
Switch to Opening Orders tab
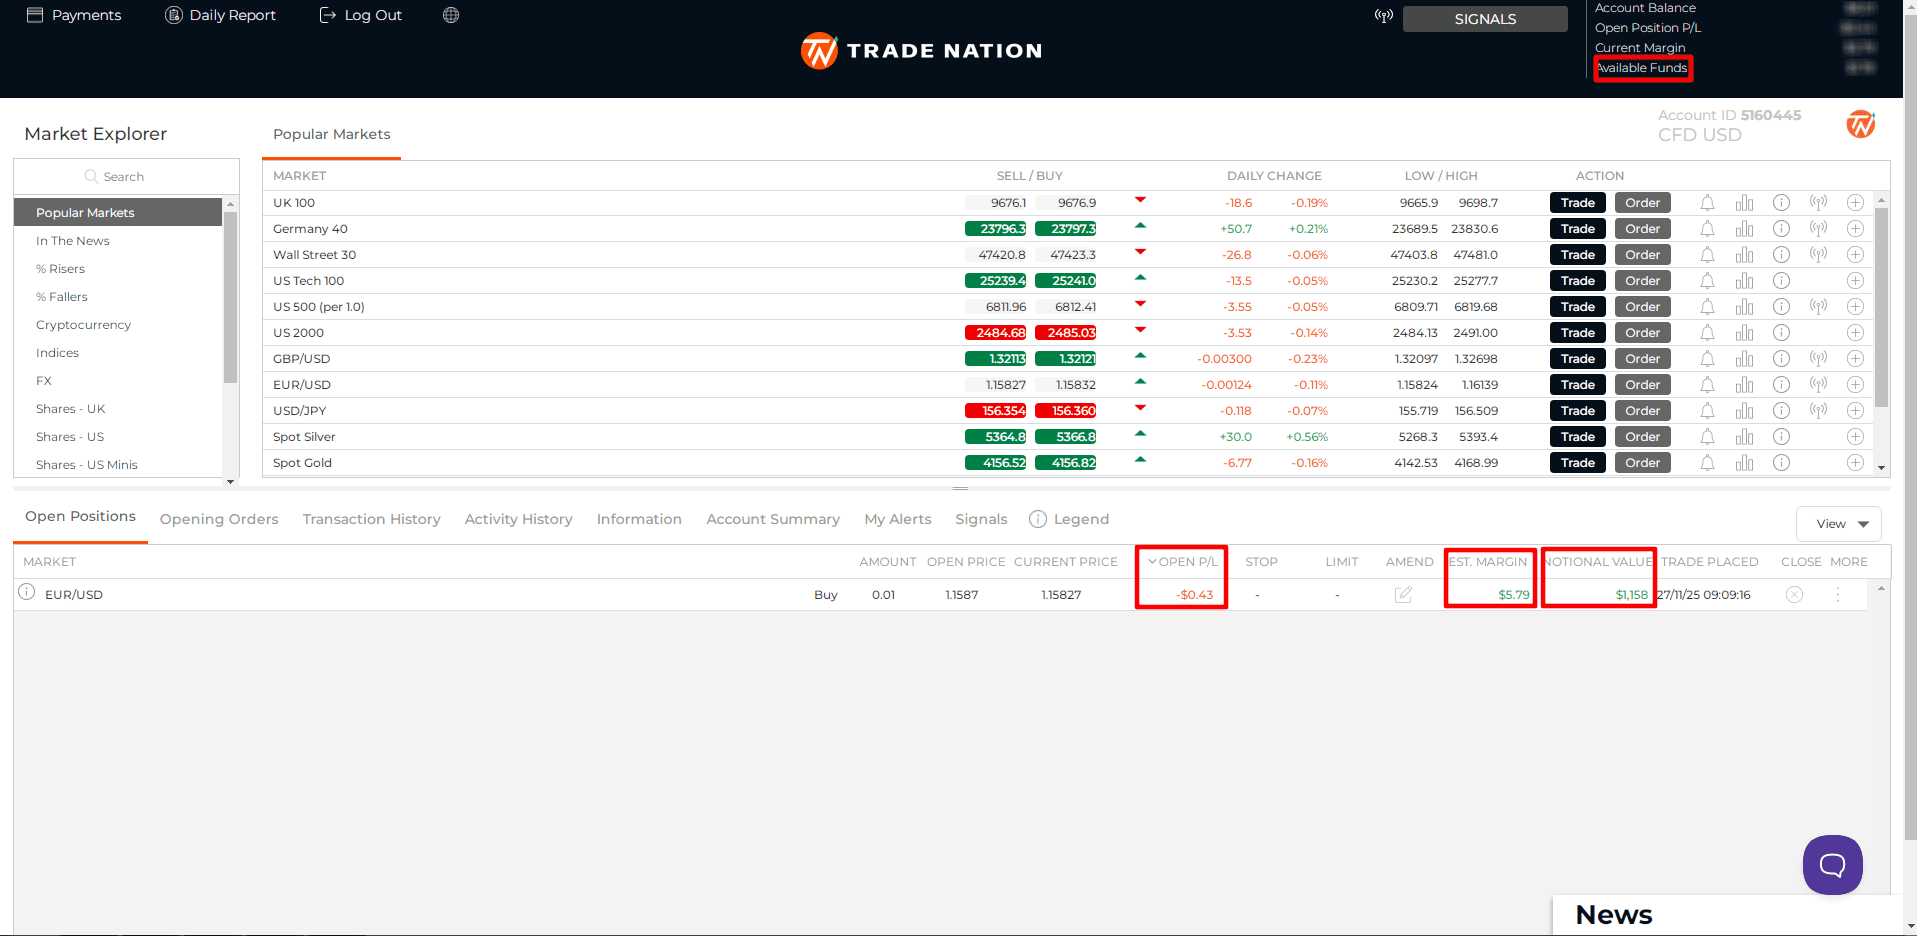click(219, 519)
